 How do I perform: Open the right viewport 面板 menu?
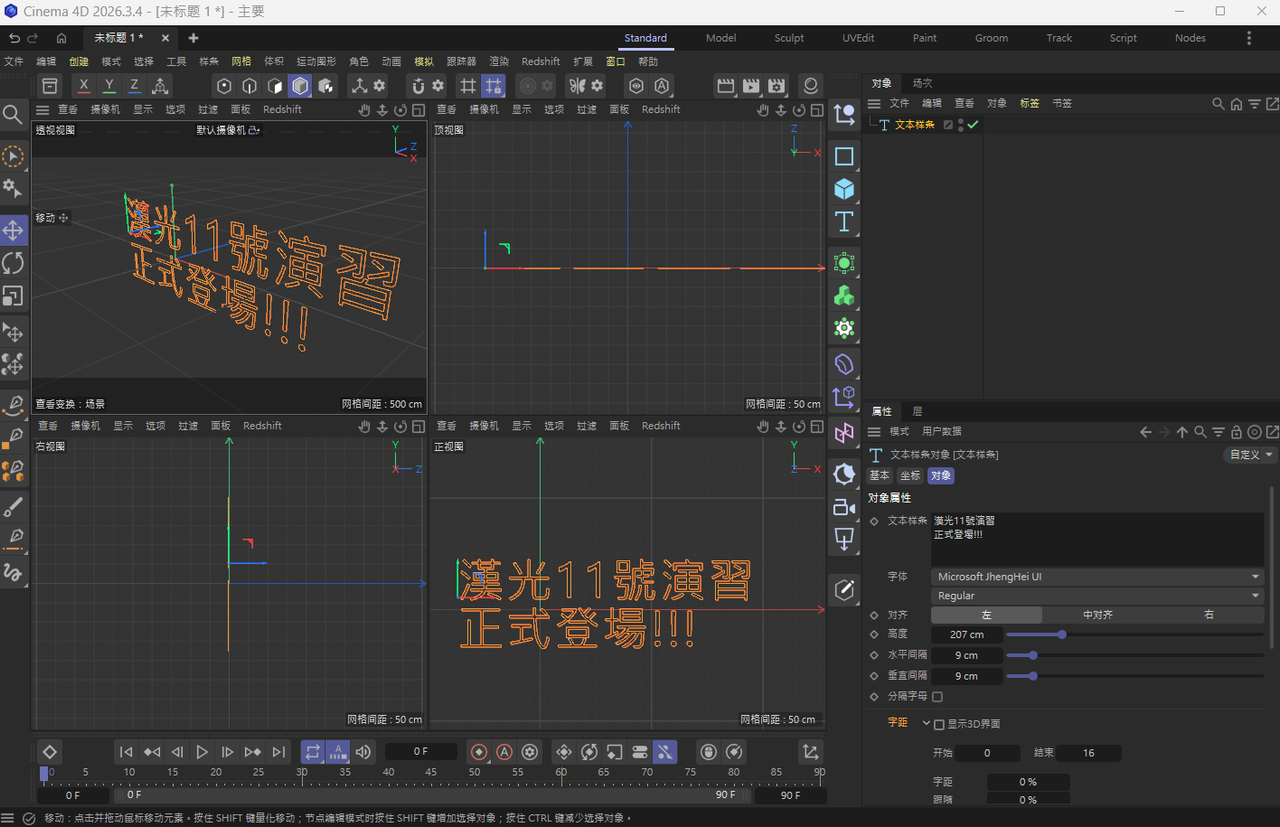(x=221, y=426)
